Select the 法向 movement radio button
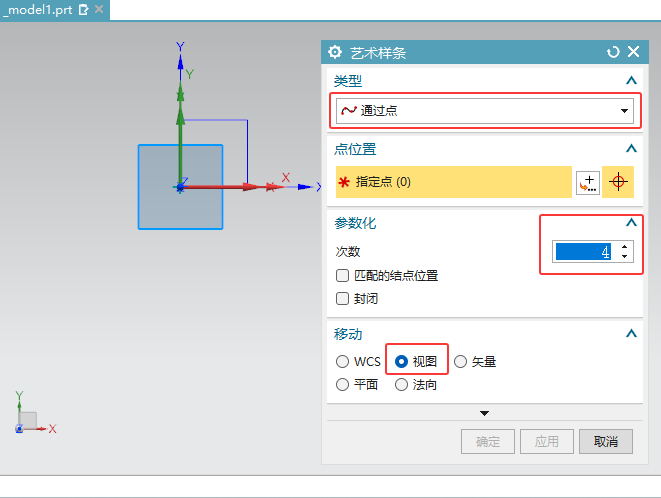 pyautogui.click(x=401, y=385)
